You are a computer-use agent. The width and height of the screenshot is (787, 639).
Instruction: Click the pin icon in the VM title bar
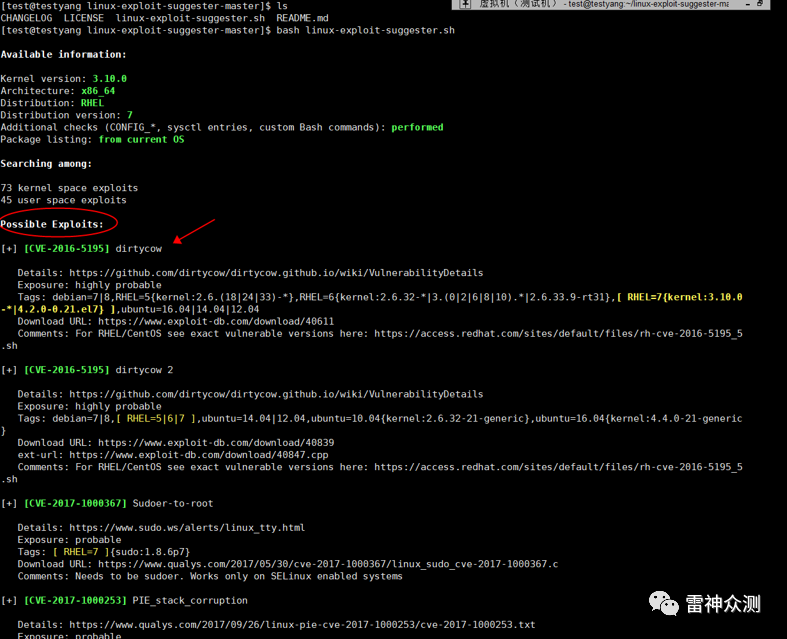[x=466, y=4]
